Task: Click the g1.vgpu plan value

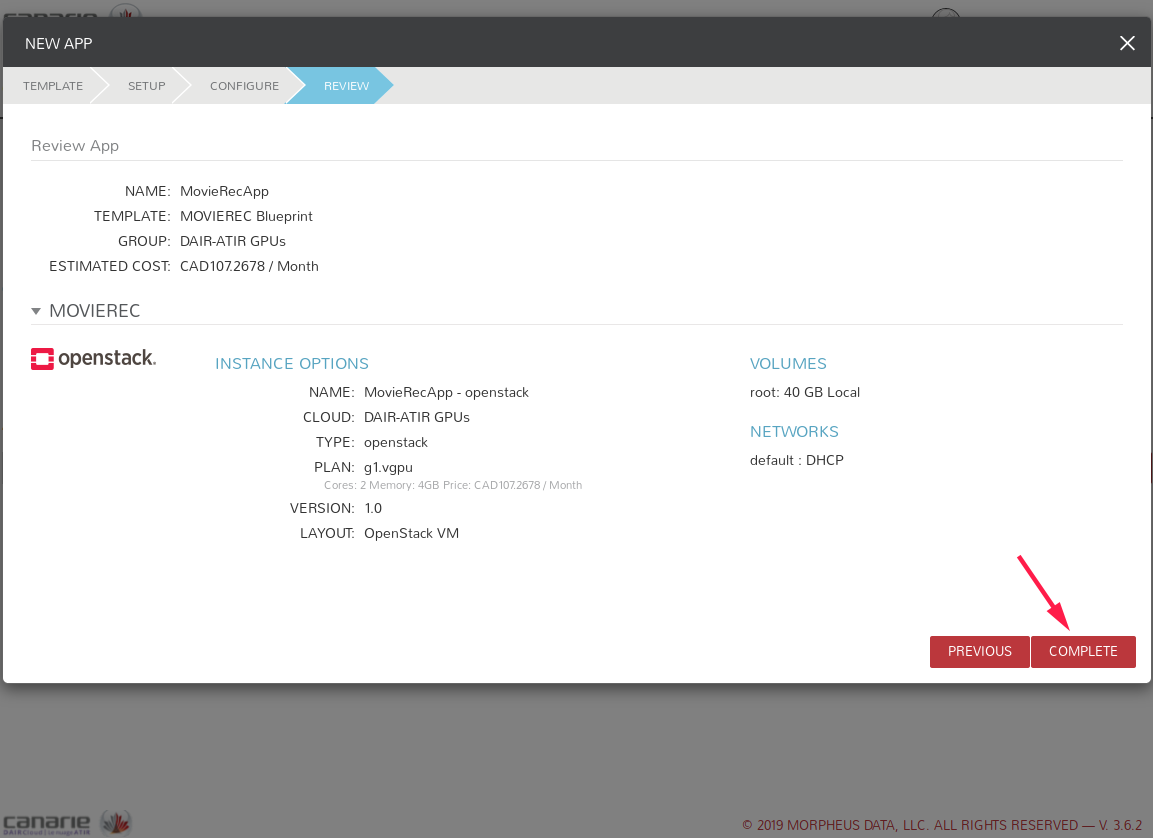Action: (388, 467)
